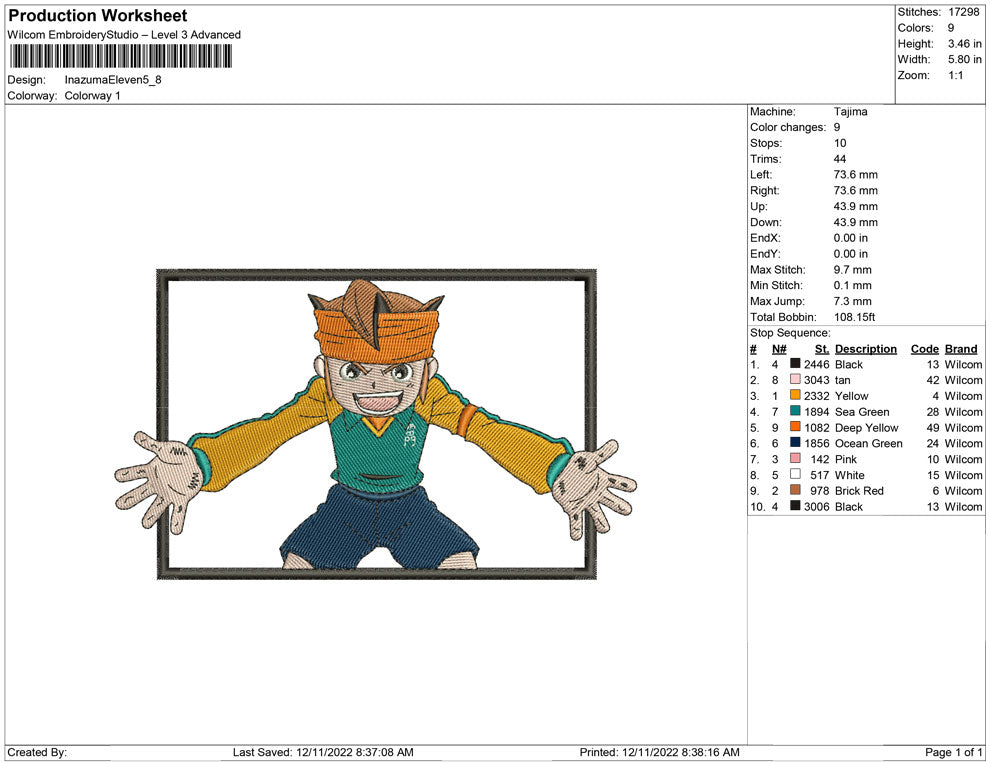
Task: Click the Zoom value '1:1'
Action: (955, 75)
